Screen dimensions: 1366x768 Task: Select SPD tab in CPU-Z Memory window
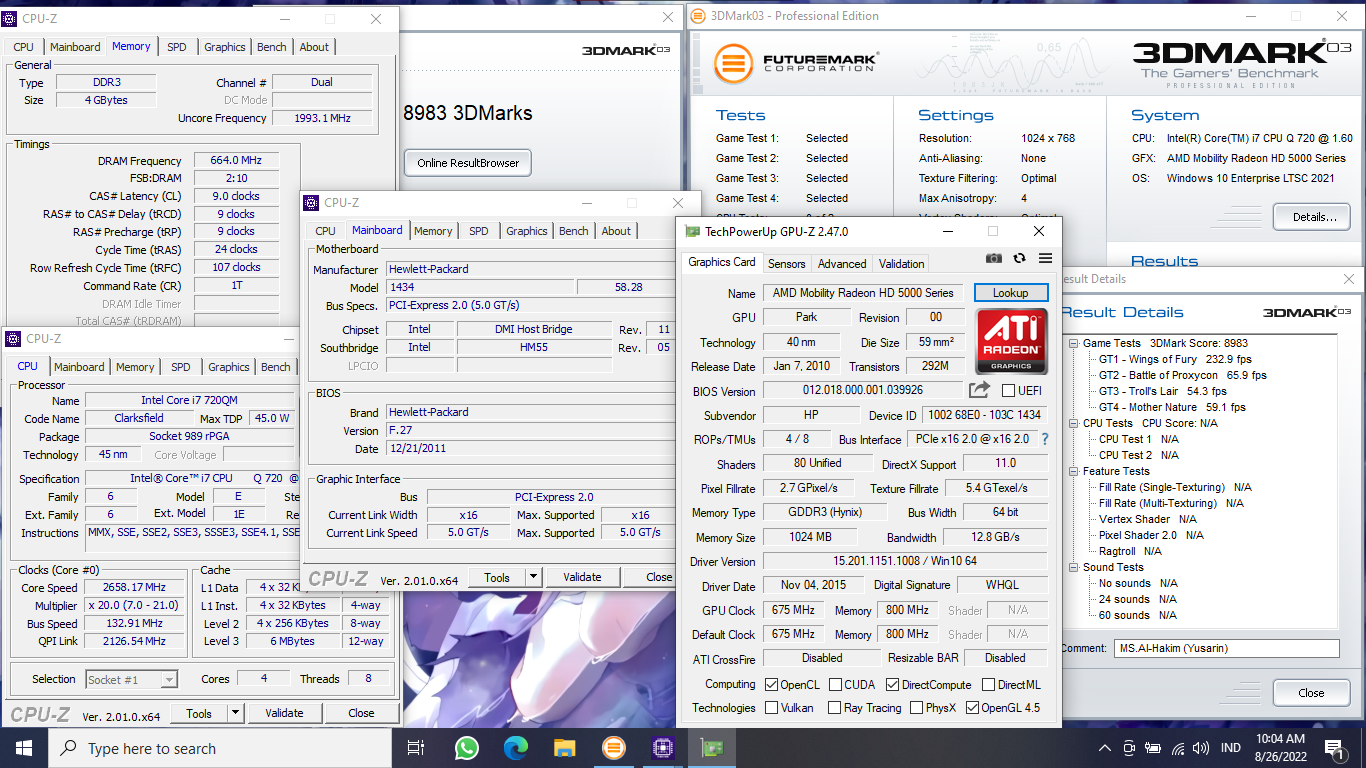(x=177, y=47)
